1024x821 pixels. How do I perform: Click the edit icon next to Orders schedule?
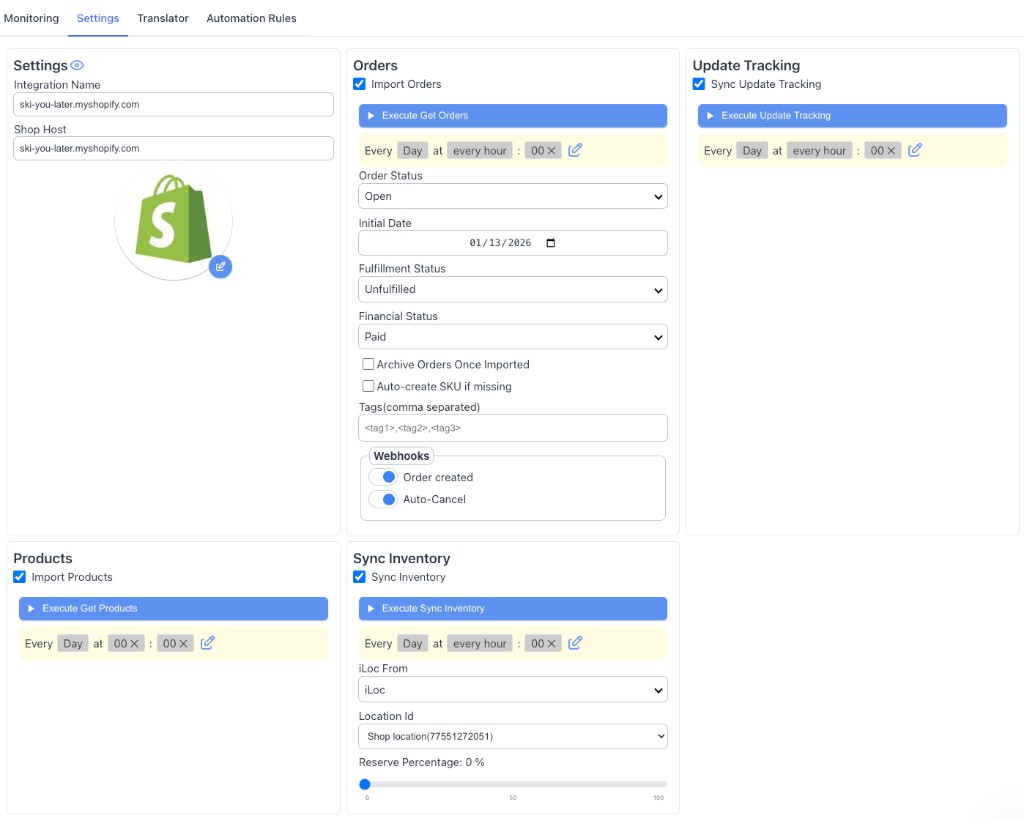point(575,149)
